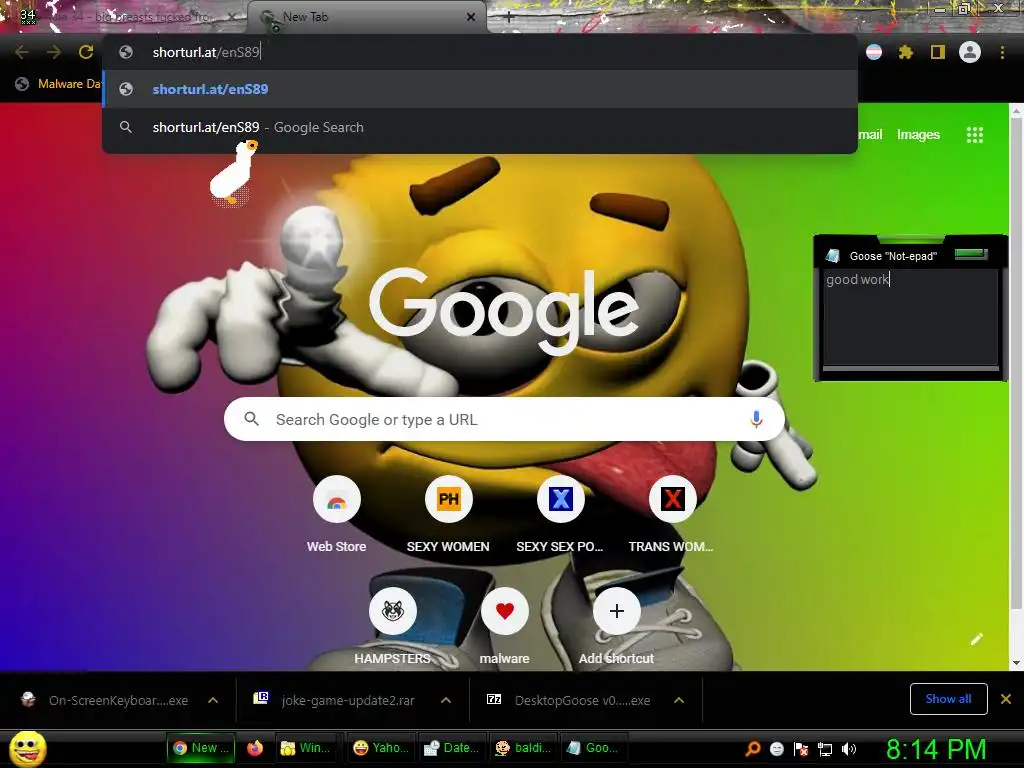Switch to the Yaho... taskbar window
The width and height of the screenshot is (1024, 768).
coord(381,748)
